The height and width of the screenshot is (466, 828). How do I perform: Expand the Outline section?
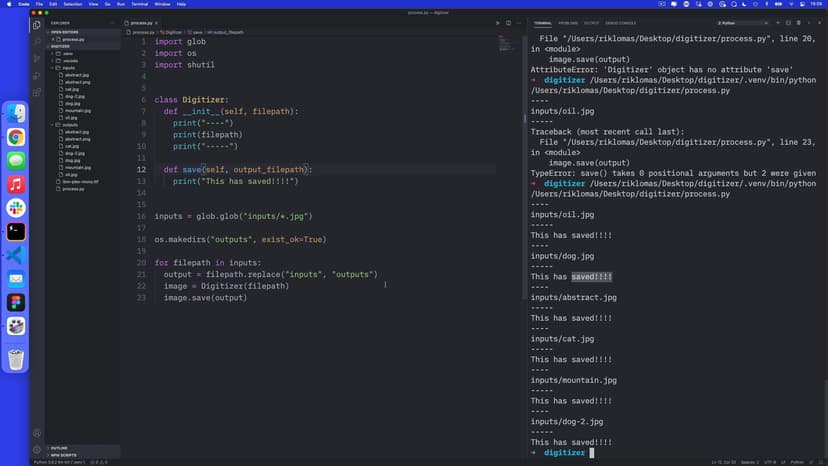pyautogui.click(x=59, y=448)
